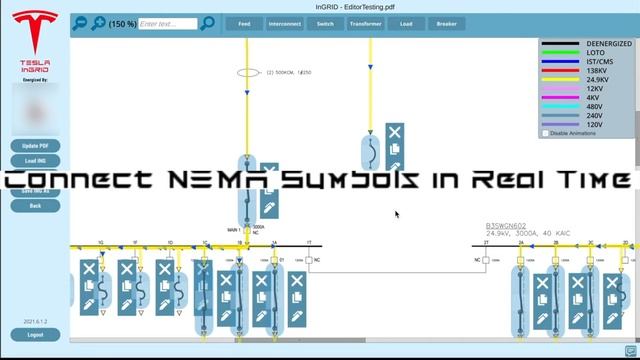Choose the Load toolbar button
Screen dimensions: 640x360
point(406,24)
